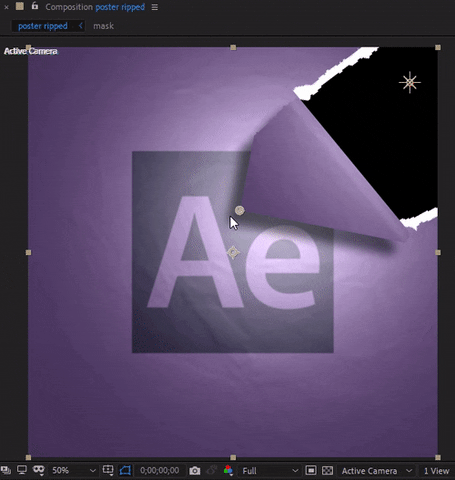Screen dimensions: 455x480
Task: Click the top-right corner transform handle
Action: click(x=438, y=48)
